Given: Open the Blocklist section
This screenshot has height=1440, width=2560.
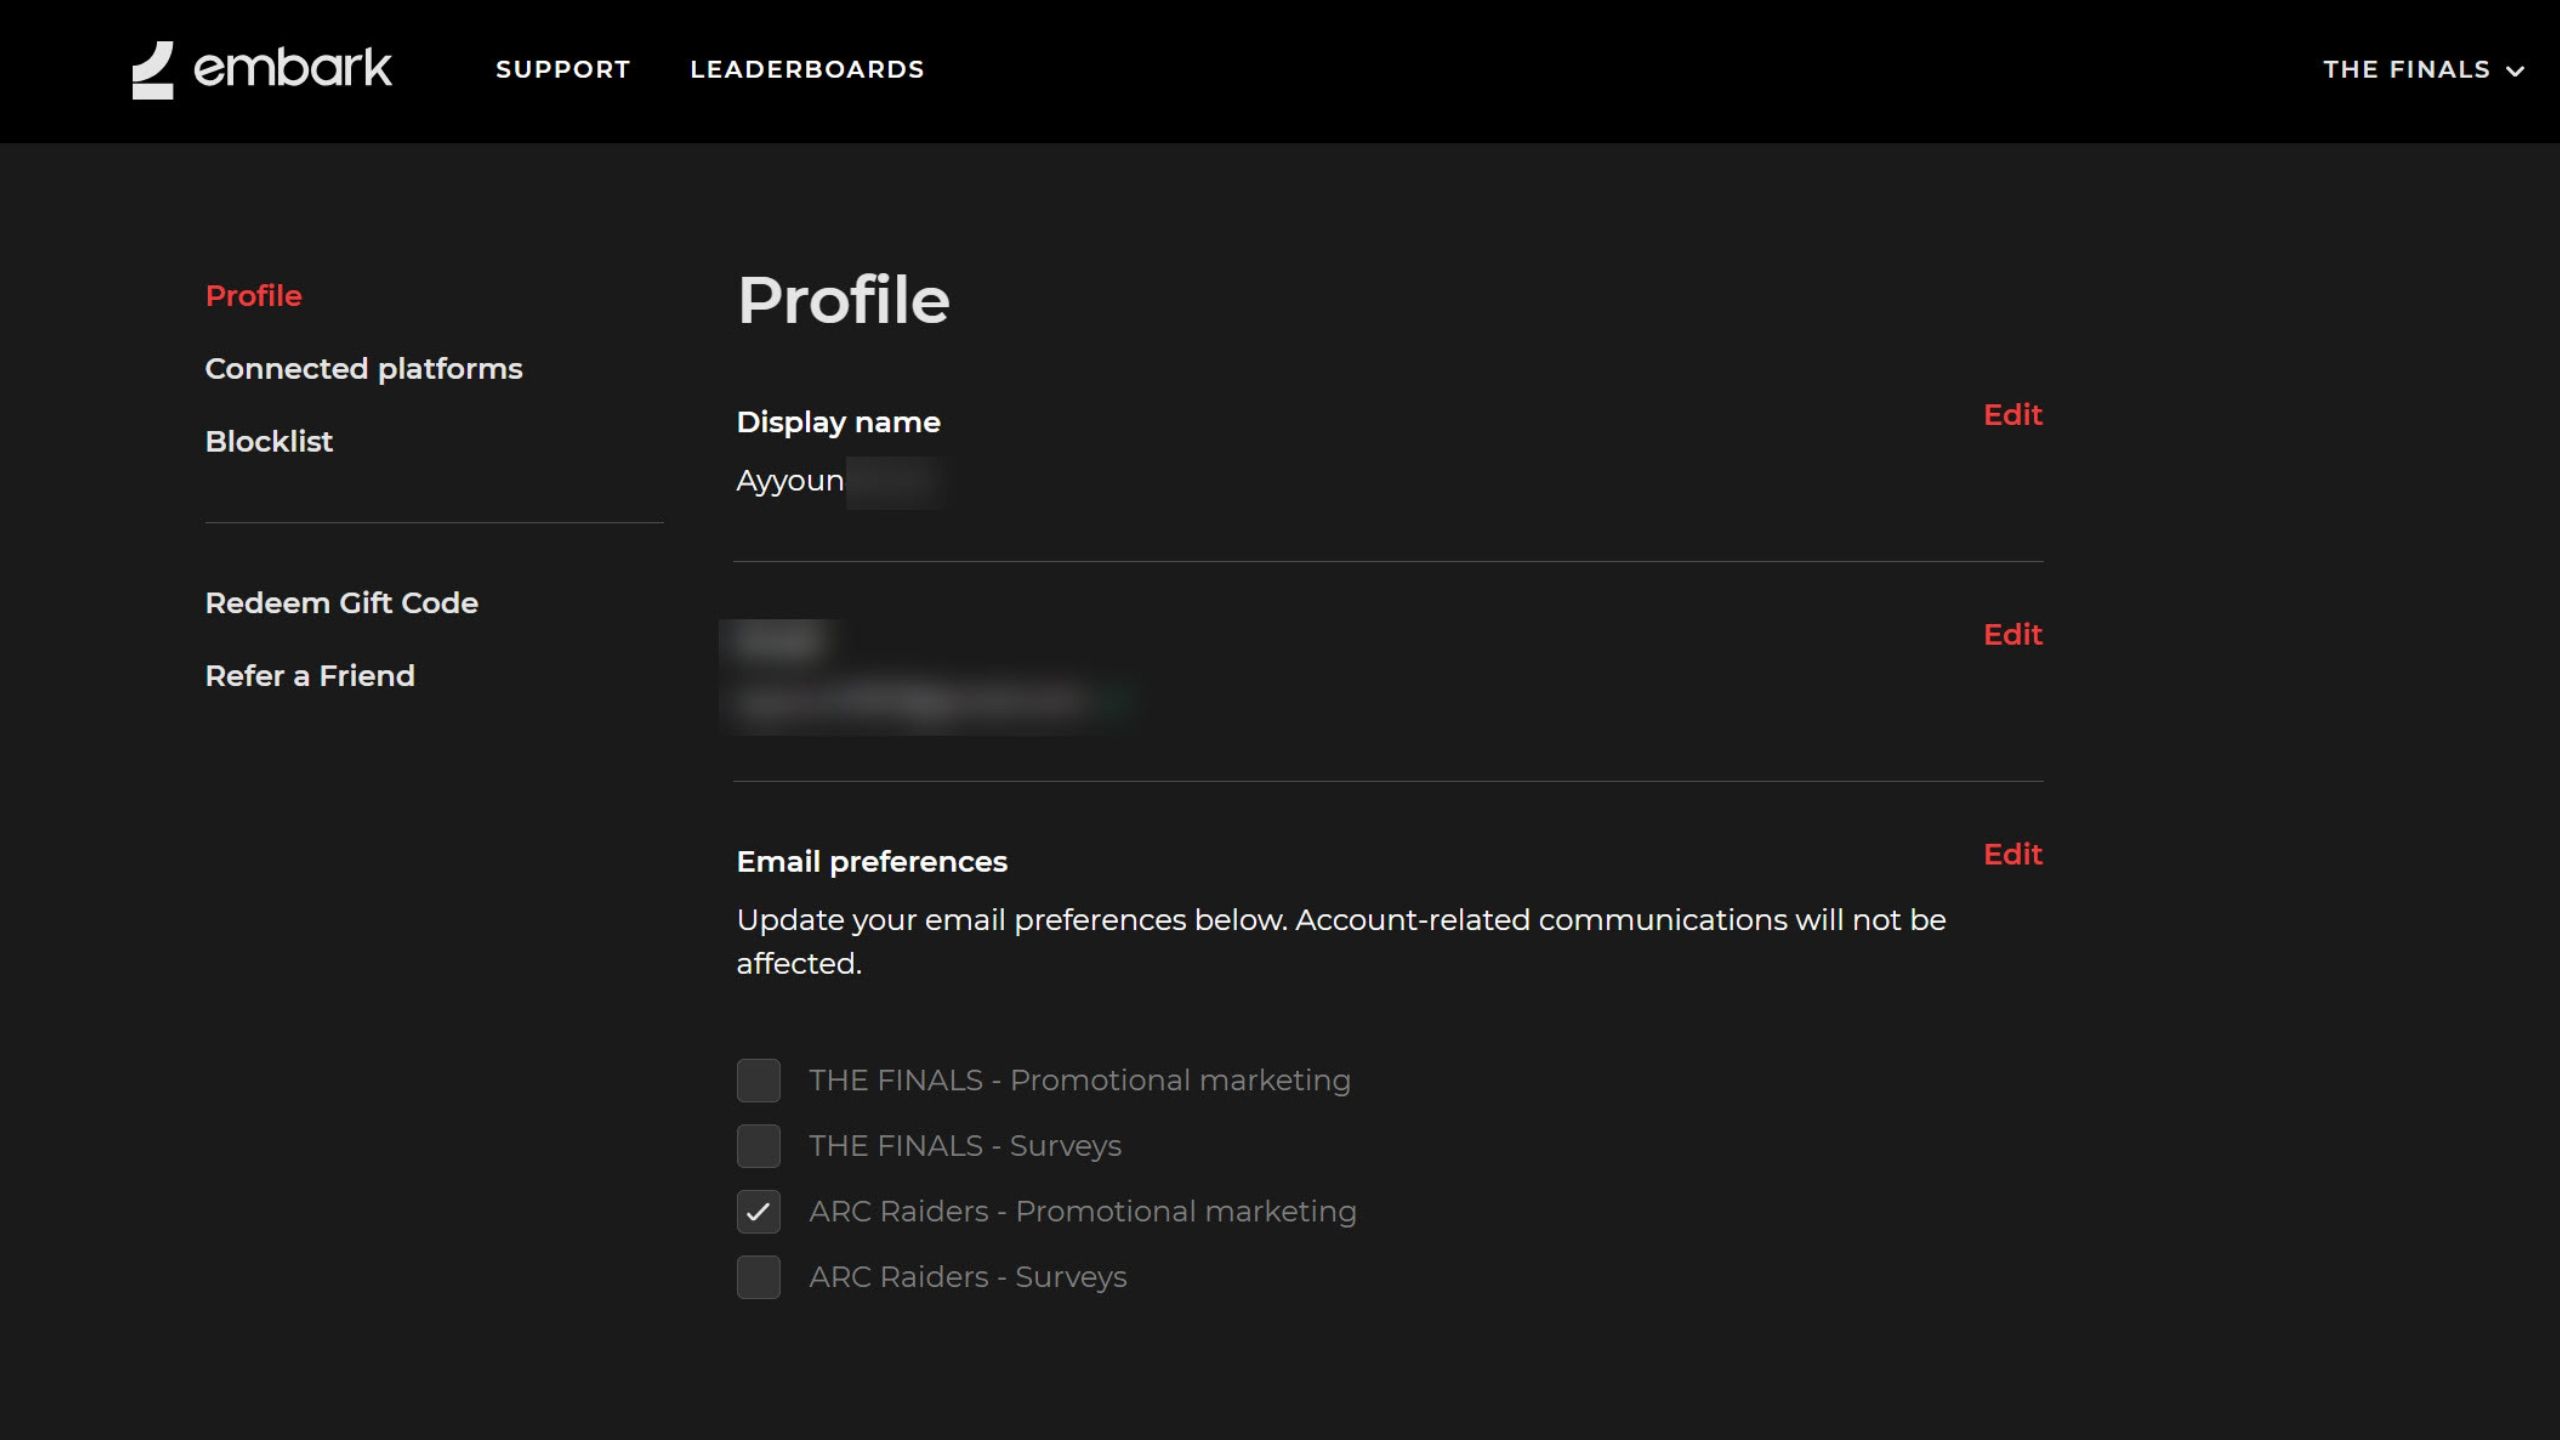Looking at the screenshot, I should (268, 442).
